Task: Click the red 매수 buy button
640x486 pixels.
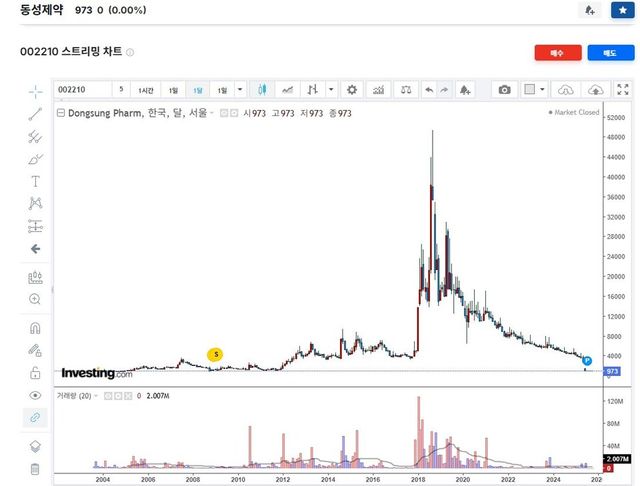Action: click(x=558, y=53)
